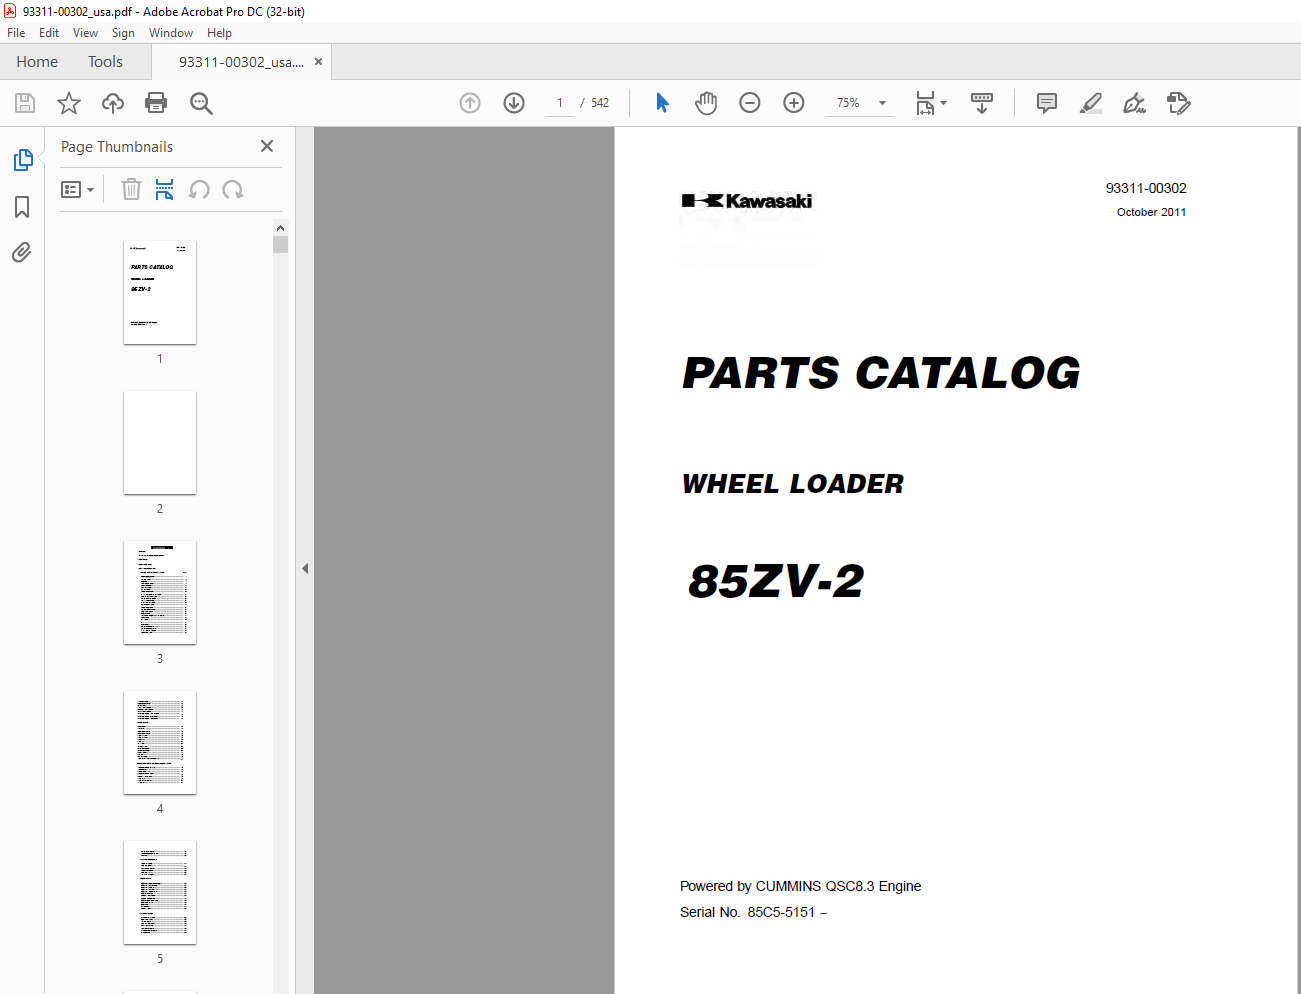Click the WHEEL LOADER text

pyautogui.click(x=793, y=484)
